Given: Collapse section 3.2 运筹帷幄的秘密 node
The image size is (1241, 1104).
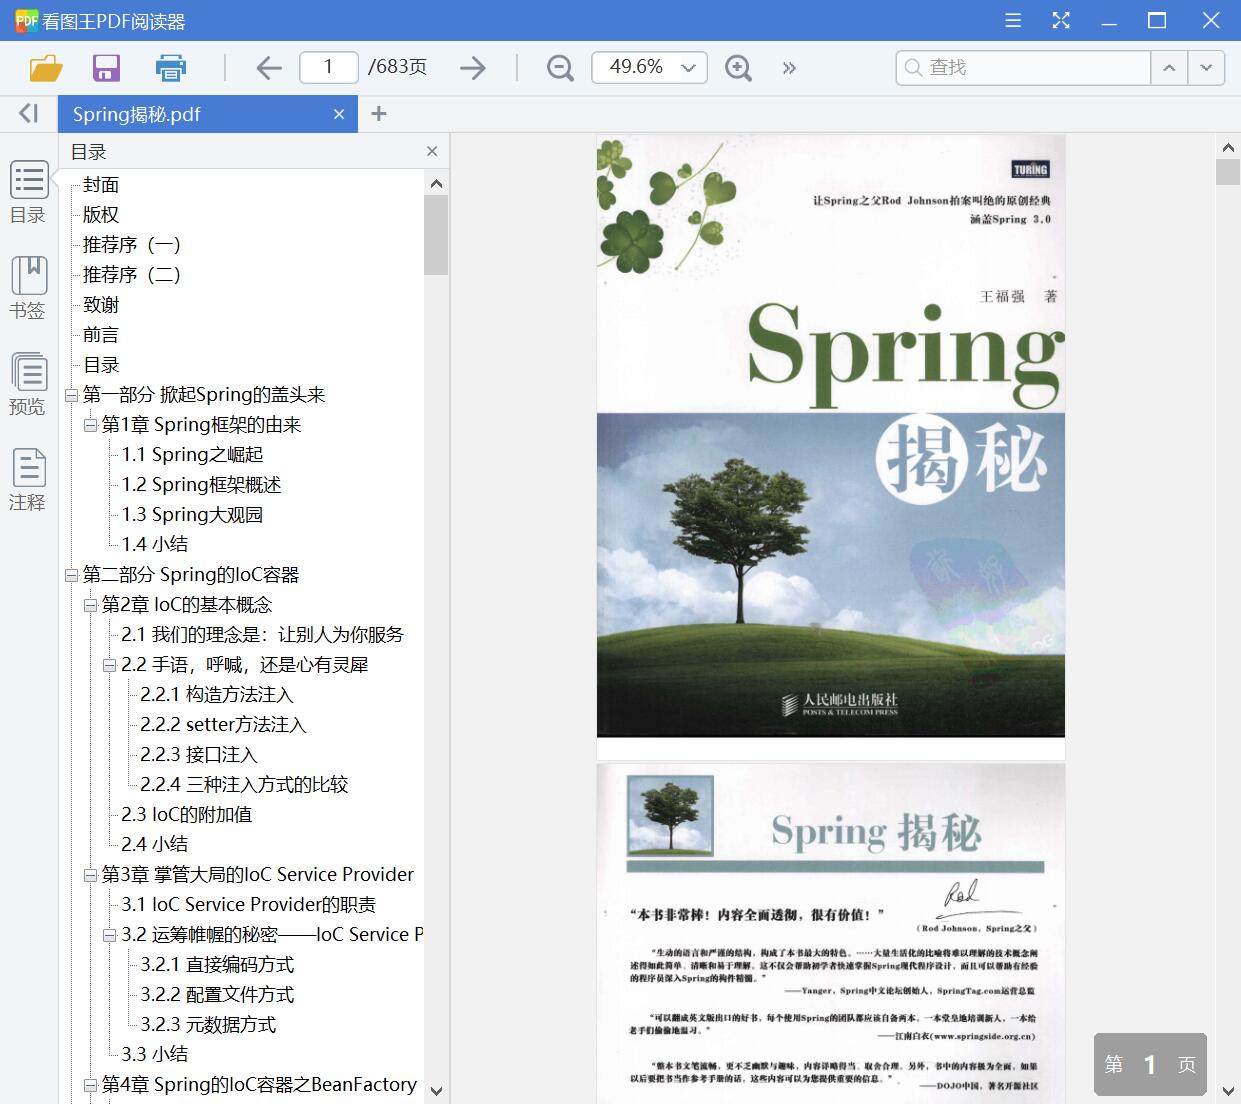Looking at the screenshot, I should click(110, 935).
